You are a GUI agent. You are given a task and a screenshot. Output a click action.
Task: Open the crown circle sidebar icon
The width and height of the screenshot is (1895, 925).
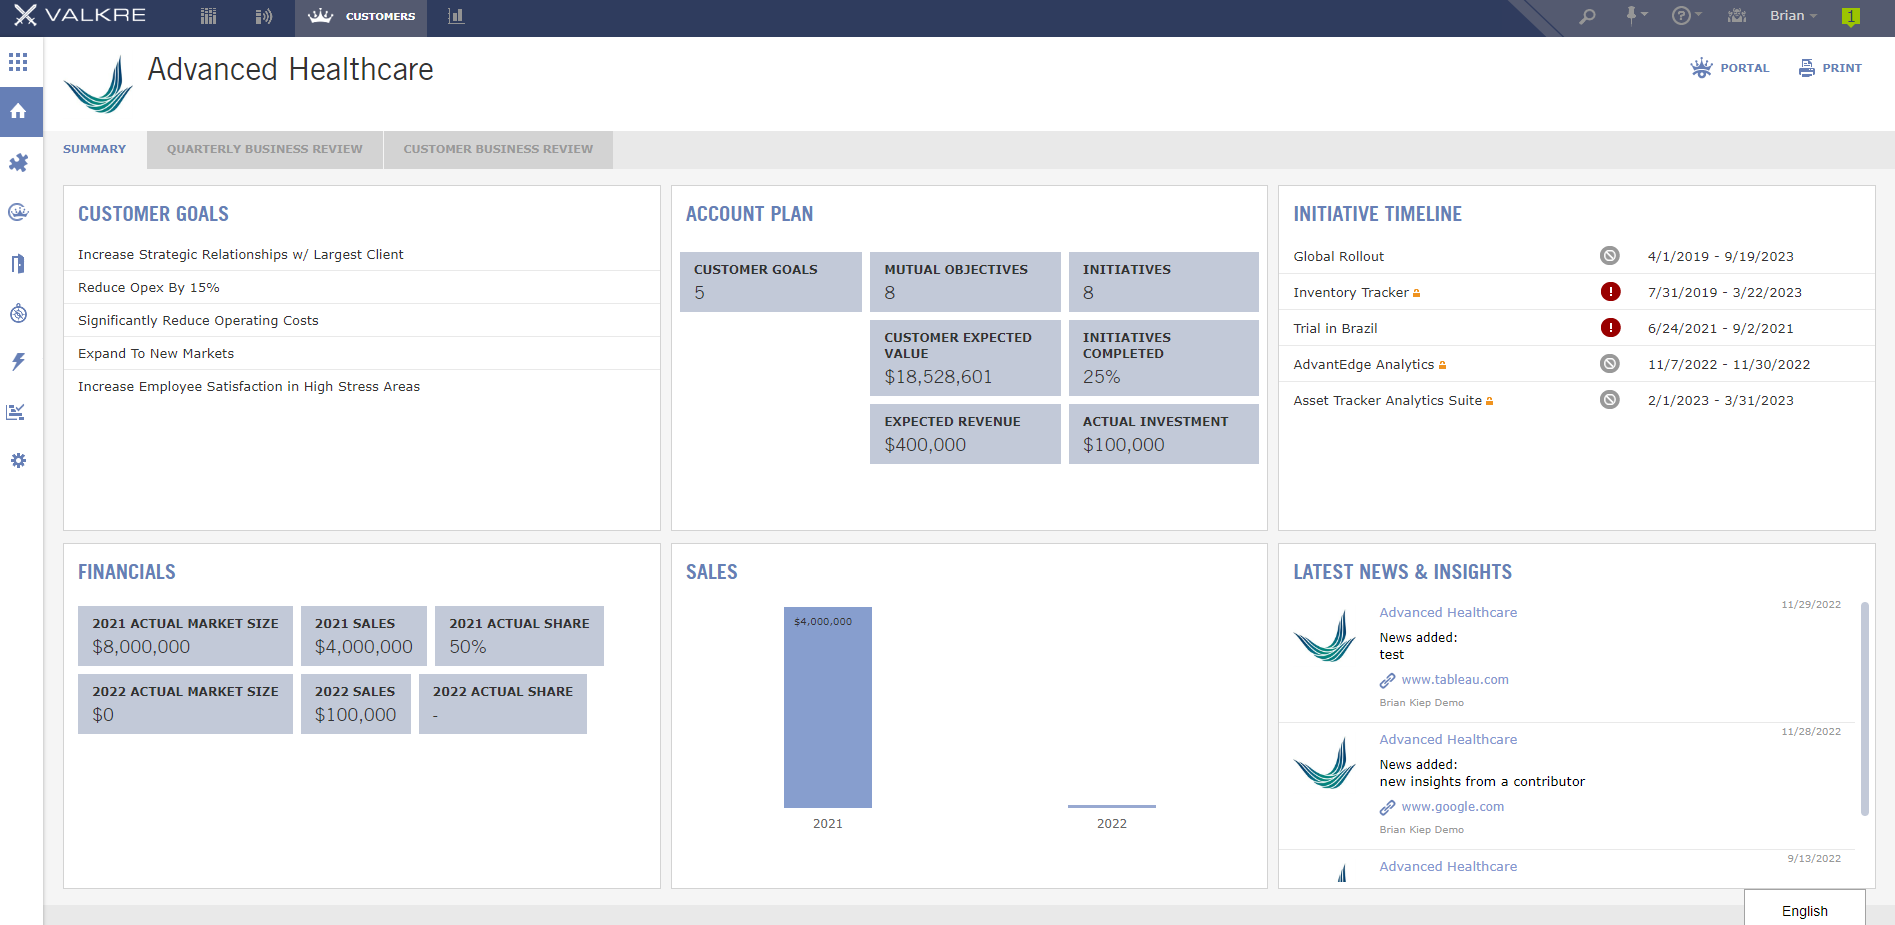pos(18,212)
